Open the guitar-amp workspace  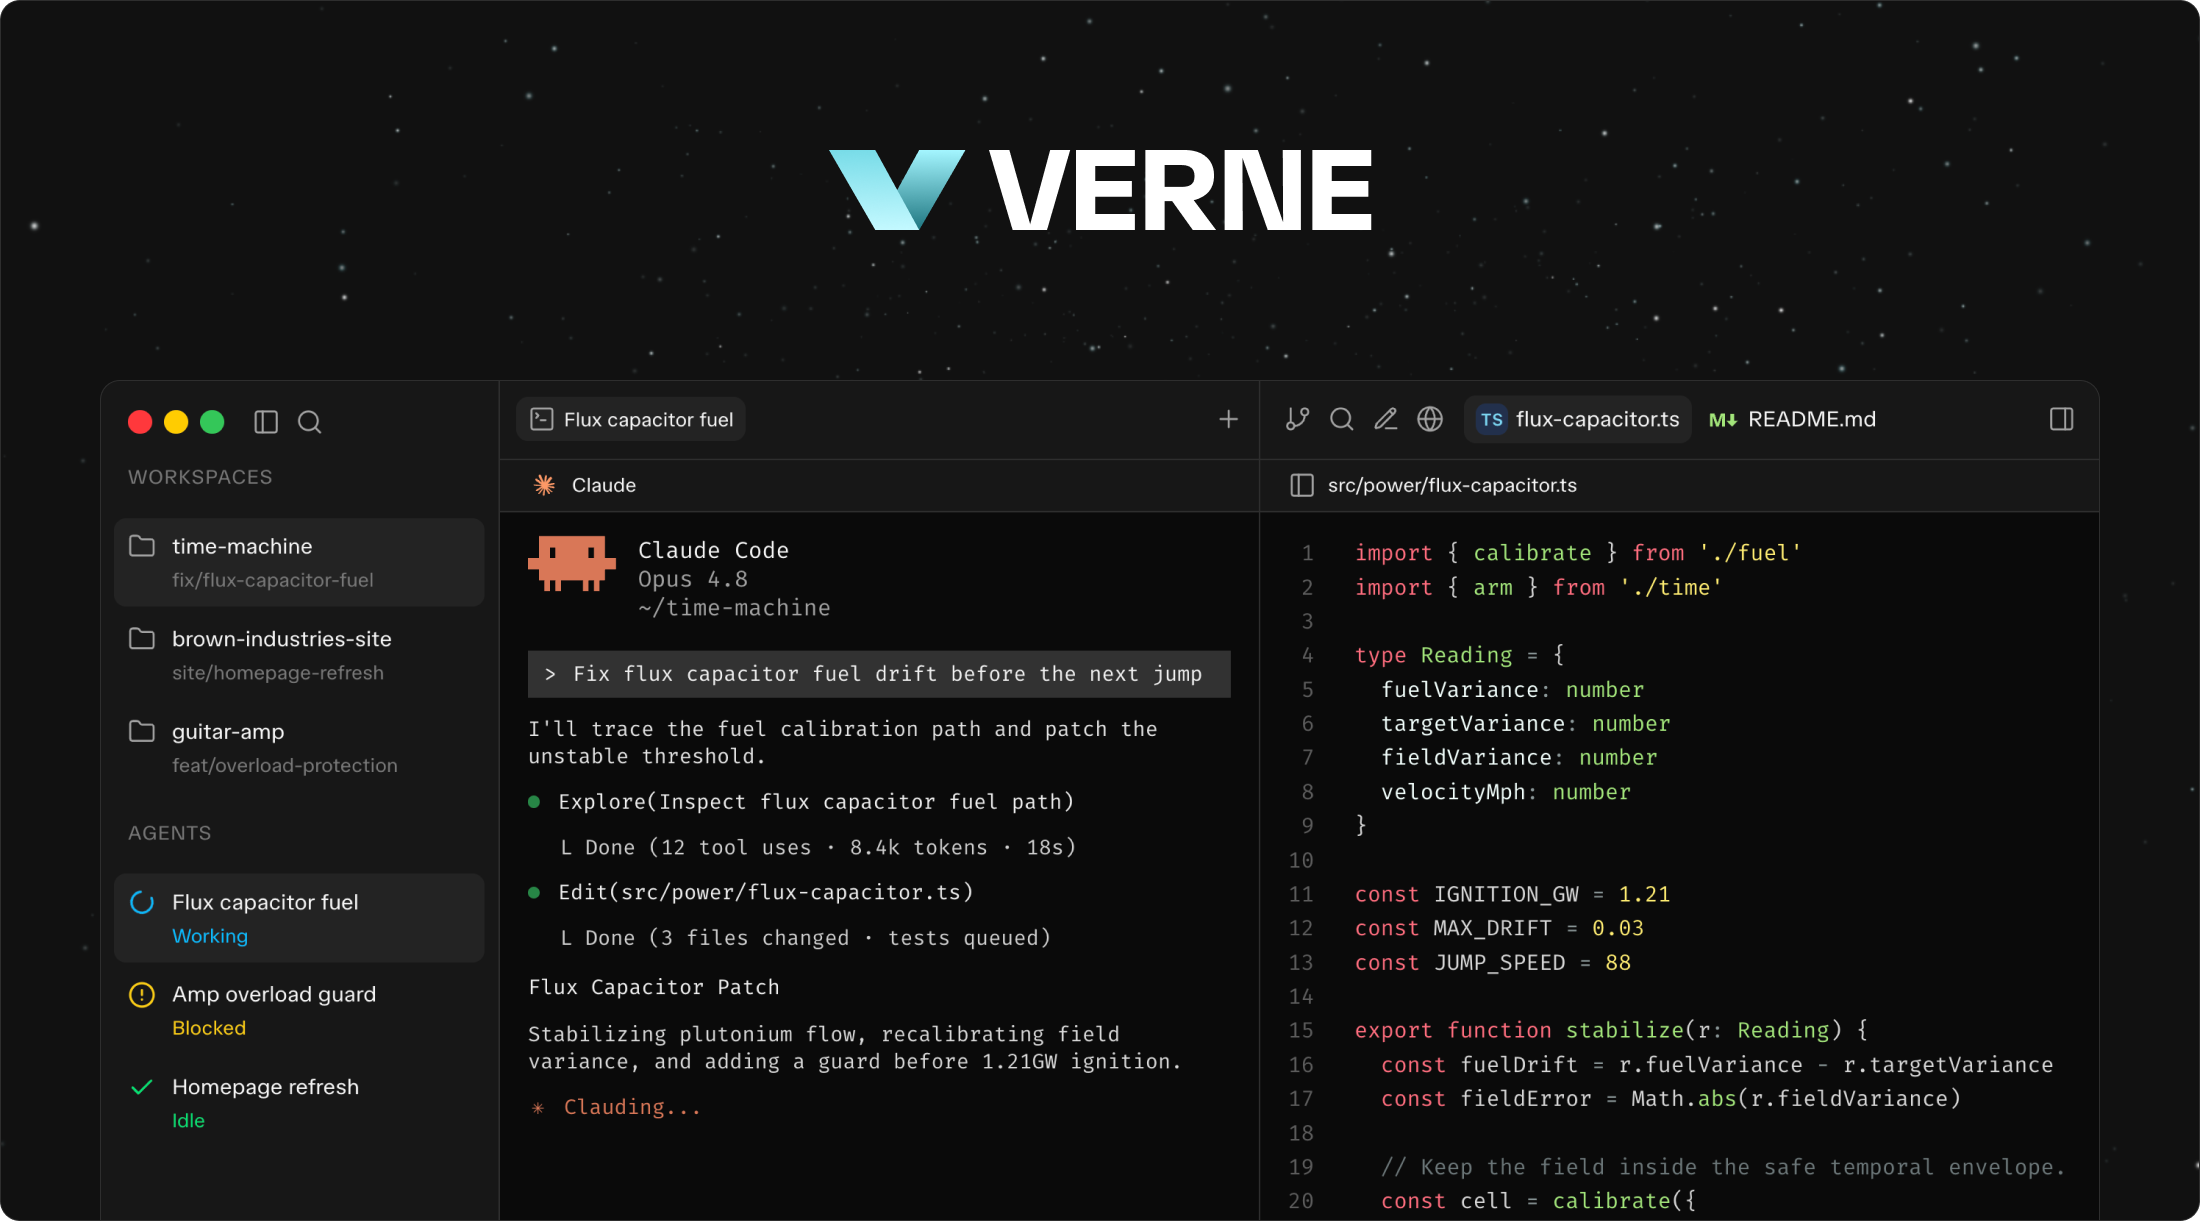(299, 747)
